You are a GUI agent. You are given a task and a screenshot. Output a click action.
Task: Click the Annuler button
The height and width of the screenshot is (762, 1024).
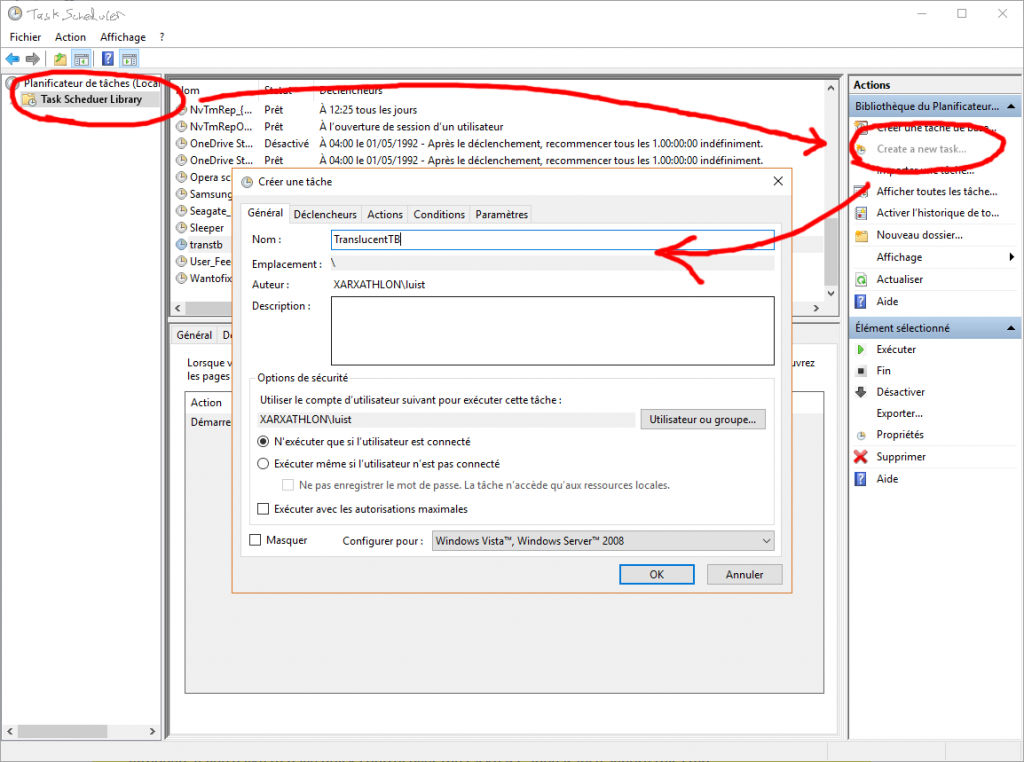744,575
